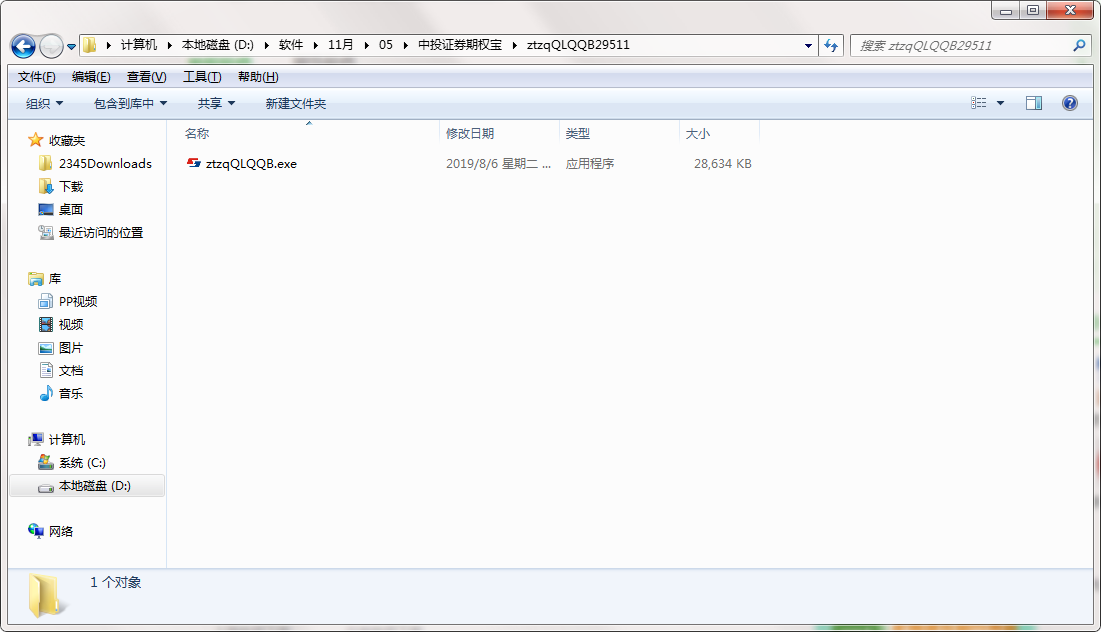Viewport: 1101px width, 632px height.
Task: Select the file name ztzqQLQQB.exe
Action: click(x=251, y=164)
